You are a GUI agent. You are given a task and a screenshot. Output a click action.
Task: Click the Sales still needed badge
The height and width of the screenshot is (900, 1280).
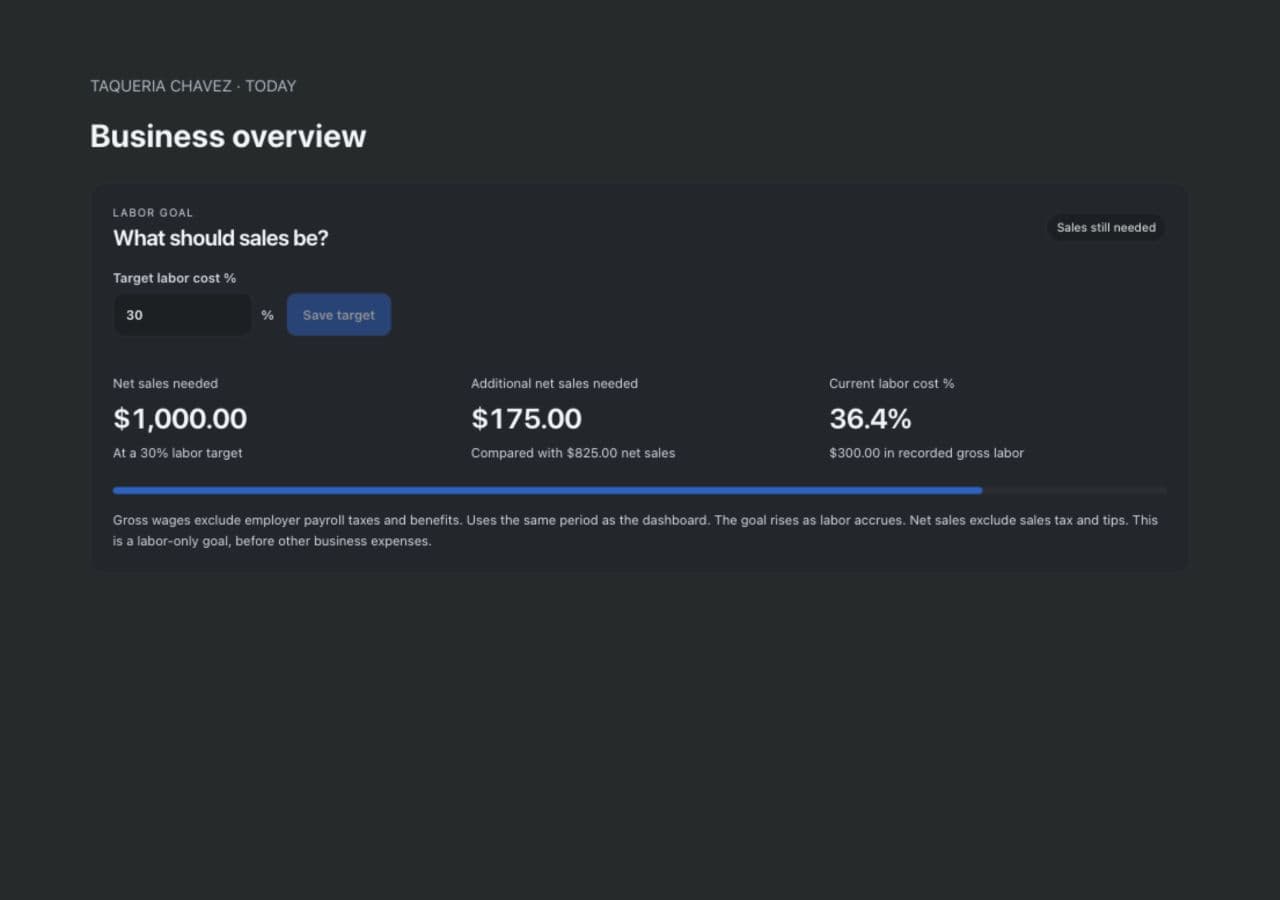point(1106,227)
